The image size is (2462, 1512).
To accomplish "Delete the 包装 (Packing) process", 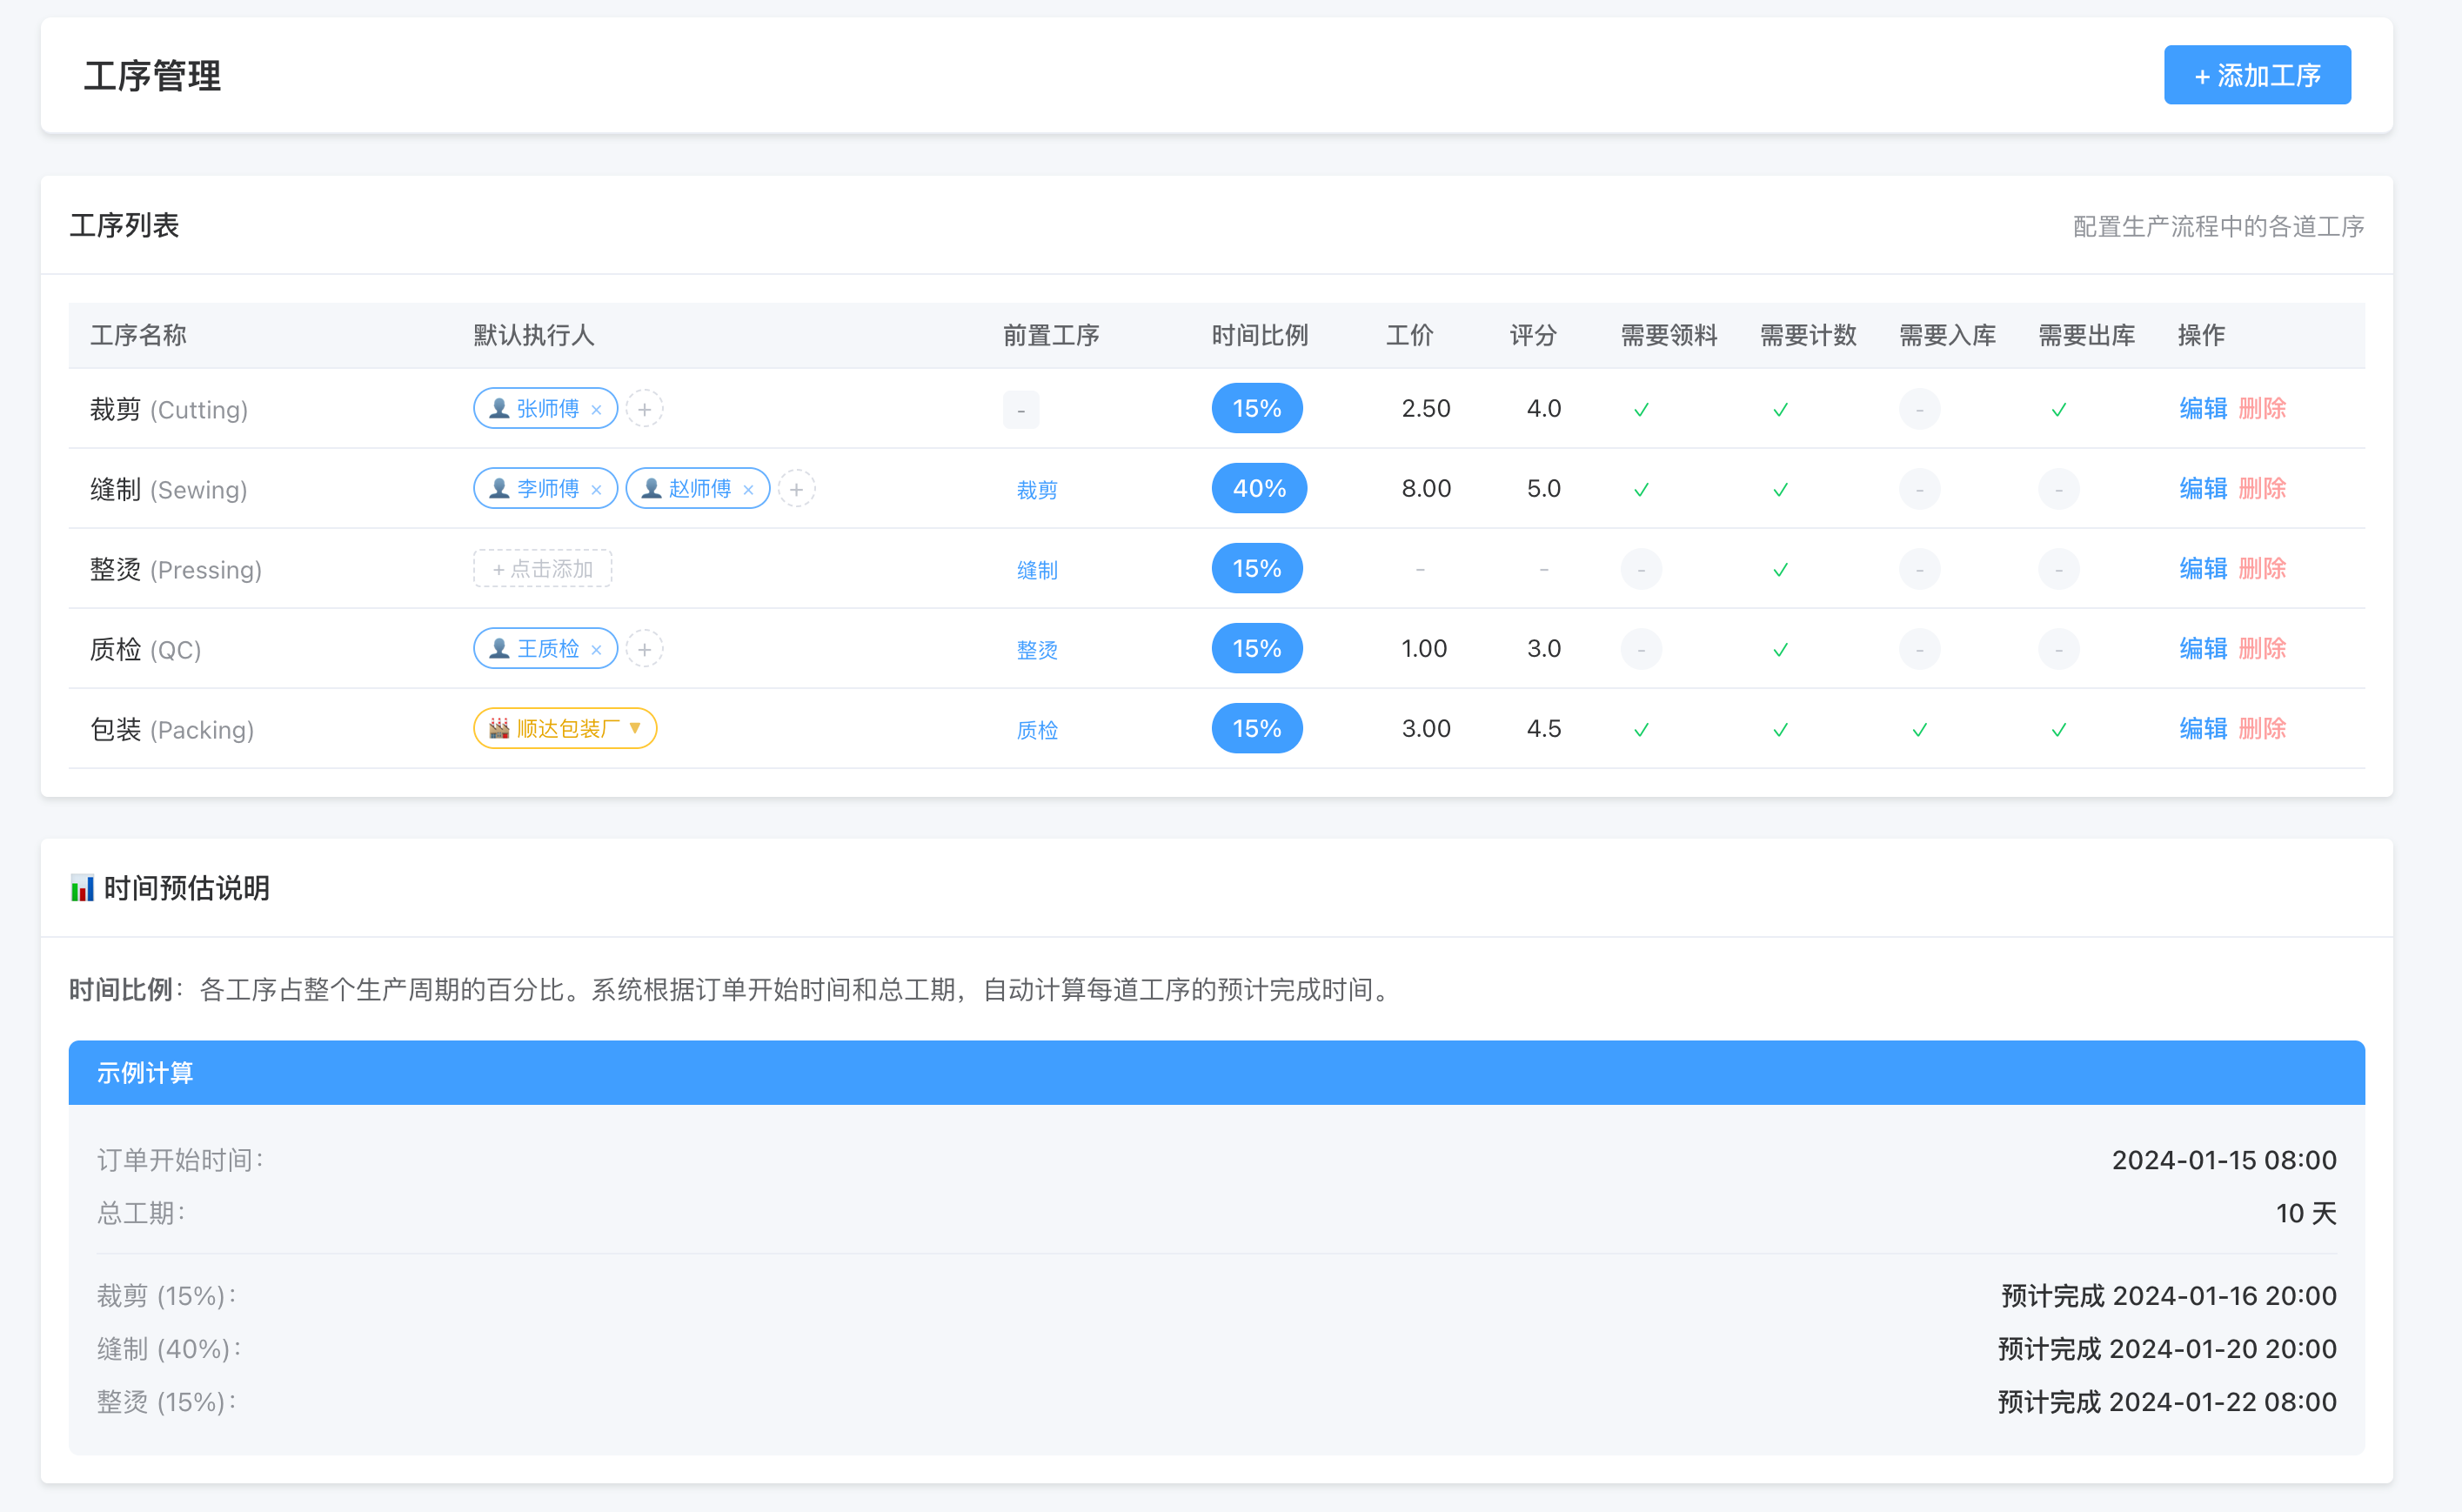I will click(x=2262, y=729).
